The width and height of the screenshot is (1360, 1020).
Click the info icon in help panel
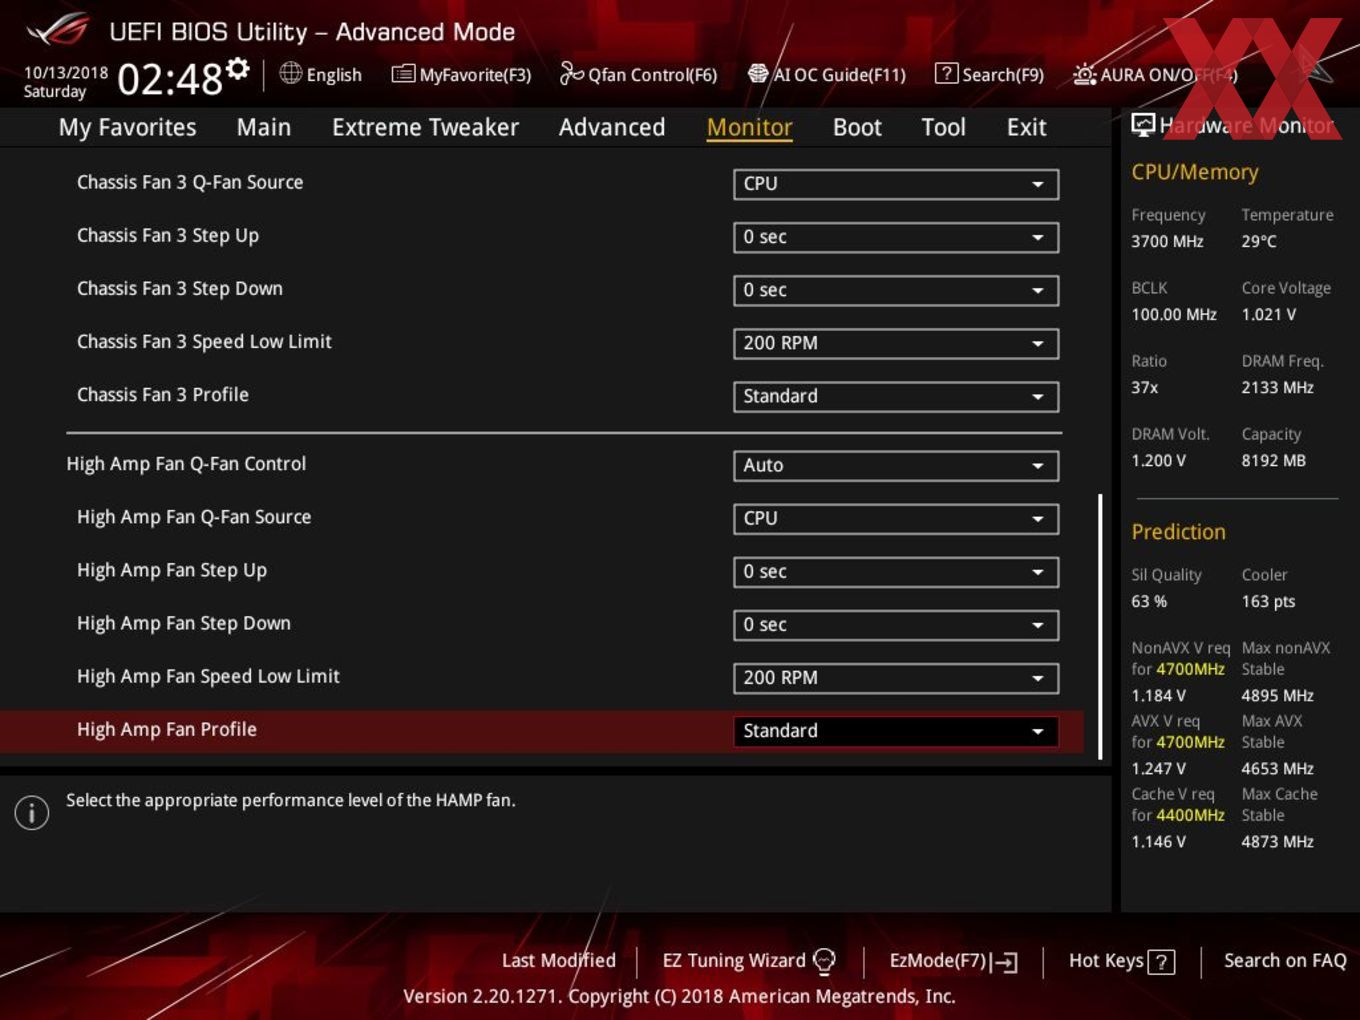(x=32, y=812)
